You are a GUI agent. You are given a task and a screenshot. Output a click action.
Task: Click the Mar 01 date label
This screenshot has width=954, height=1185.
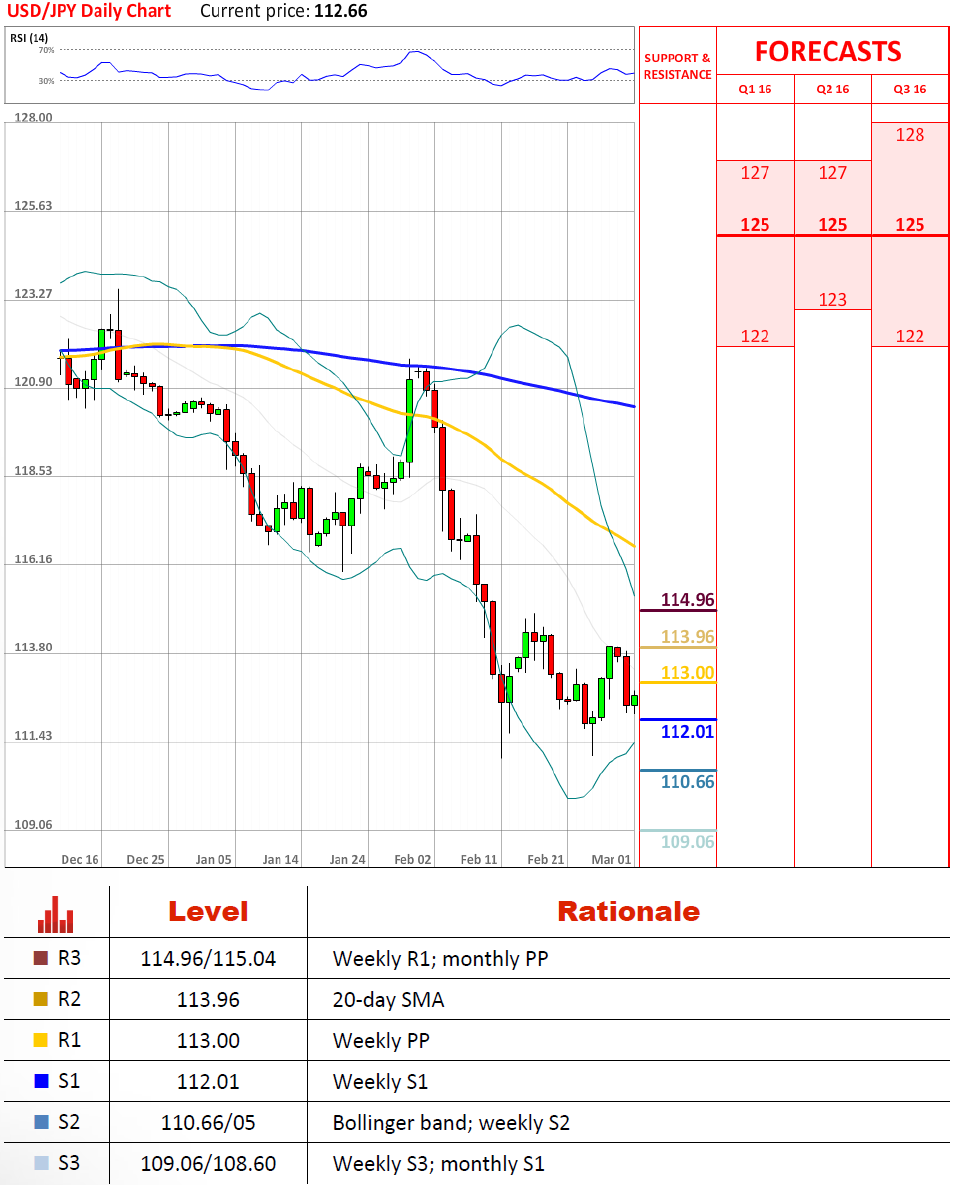pyautogui.click(x=611, y=859)
